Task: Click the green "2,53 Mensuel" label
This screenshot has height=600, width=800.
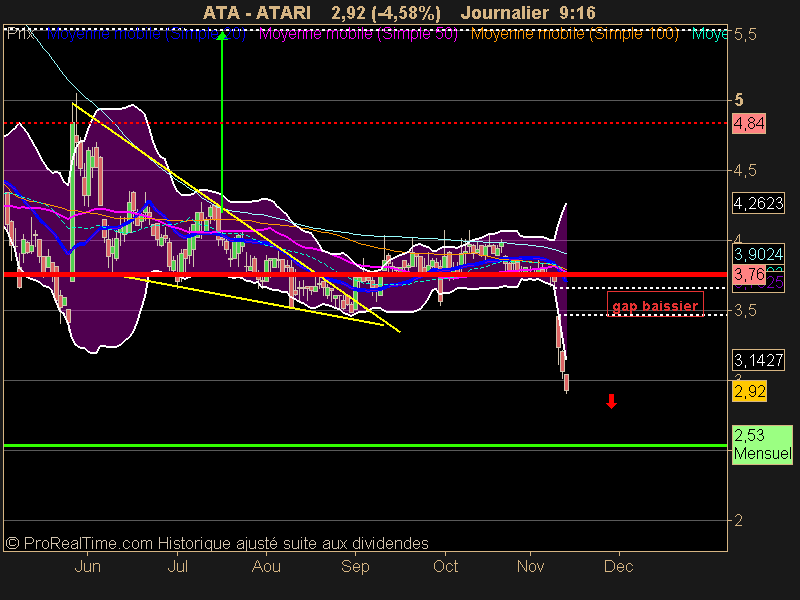Action: 762,444
